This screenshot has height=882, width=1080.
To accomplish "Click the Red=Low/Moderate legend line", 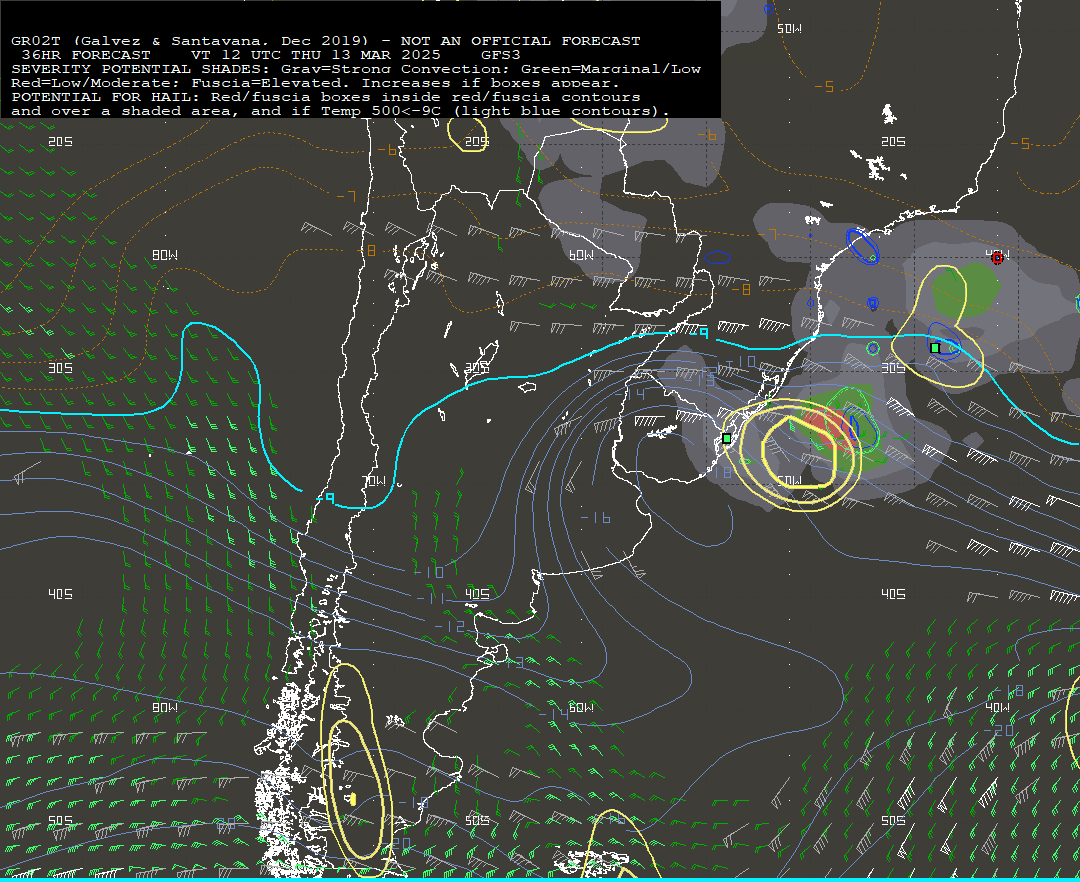I will click(315, 83).
